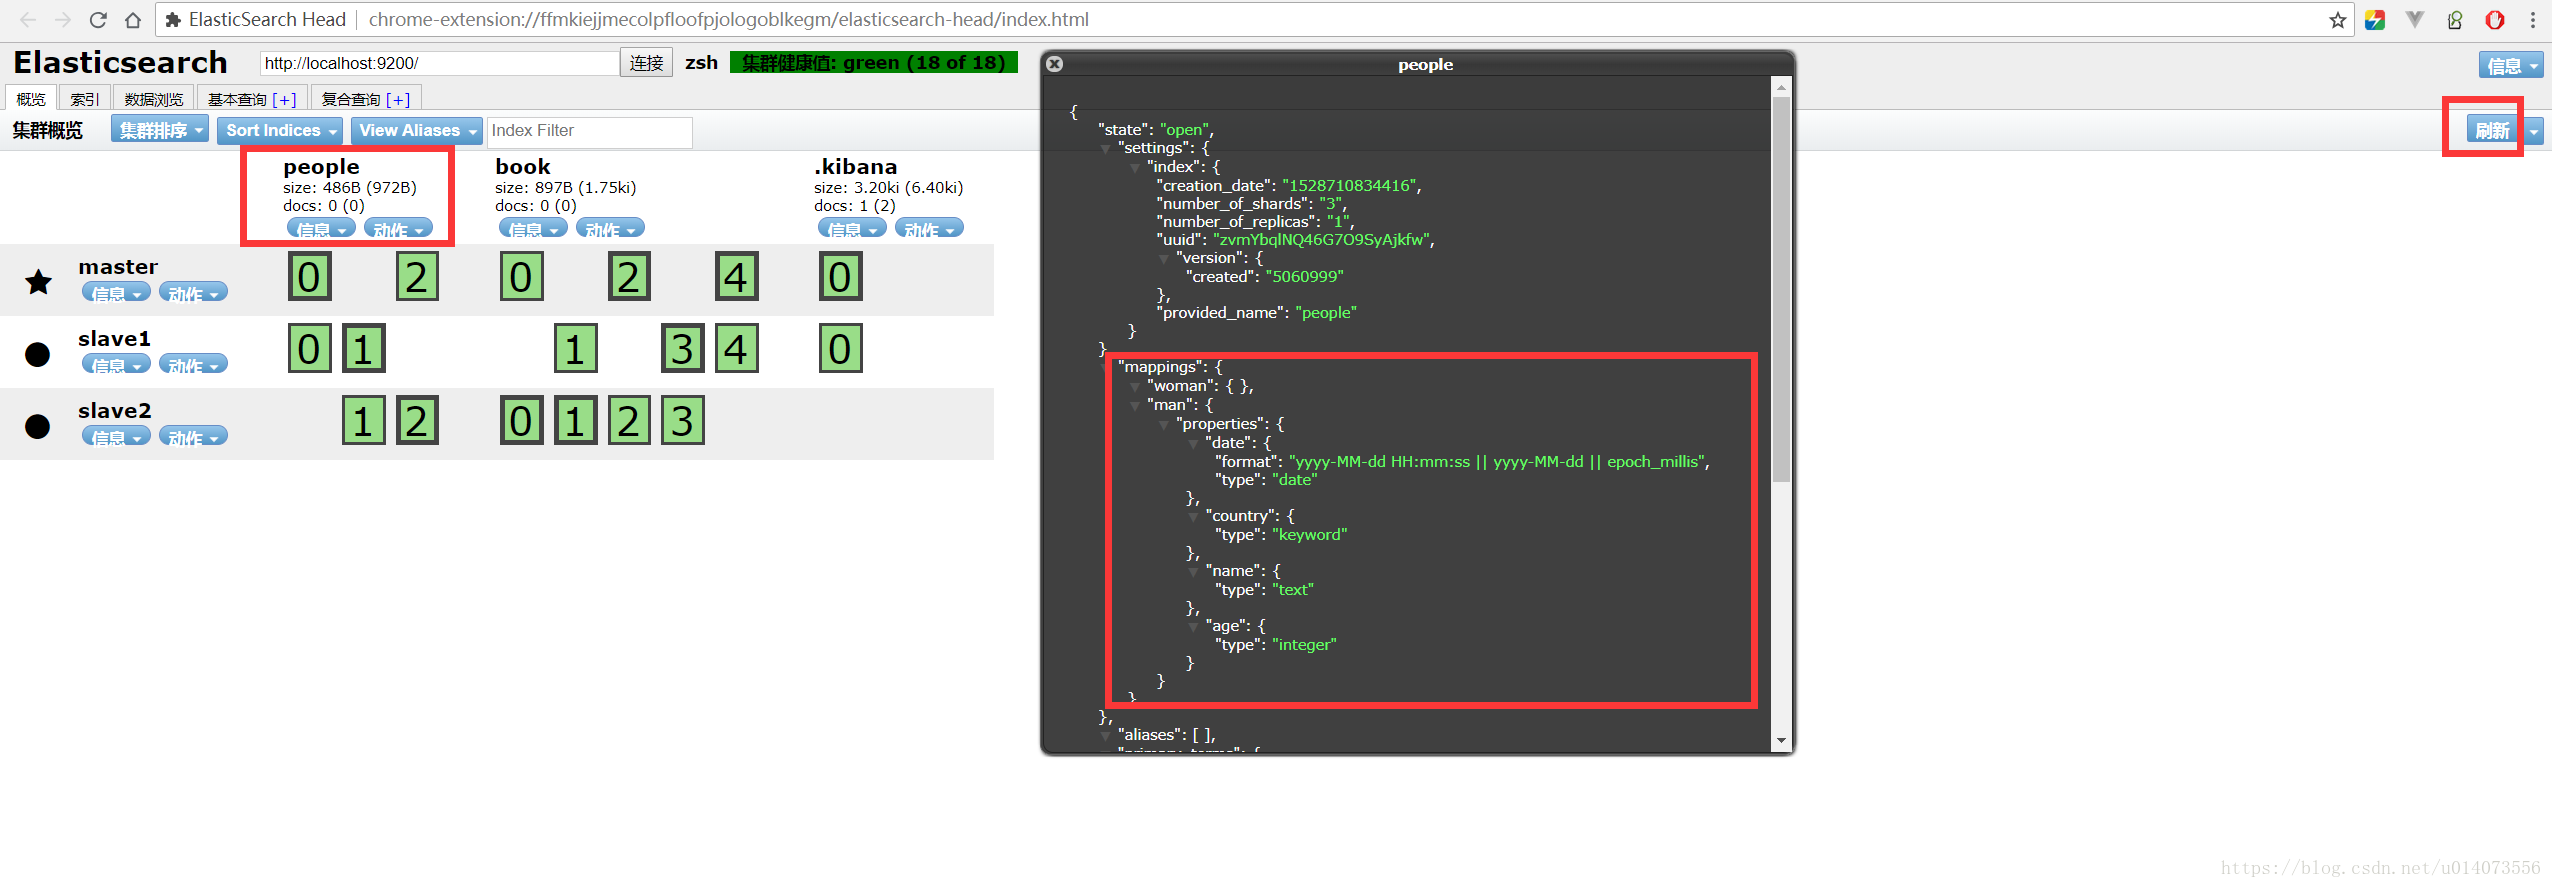The width and height of the screenshot is (2552, 888).
Task: Click the popup vertical scrollbar thumb
Action: pos(1781,289)
